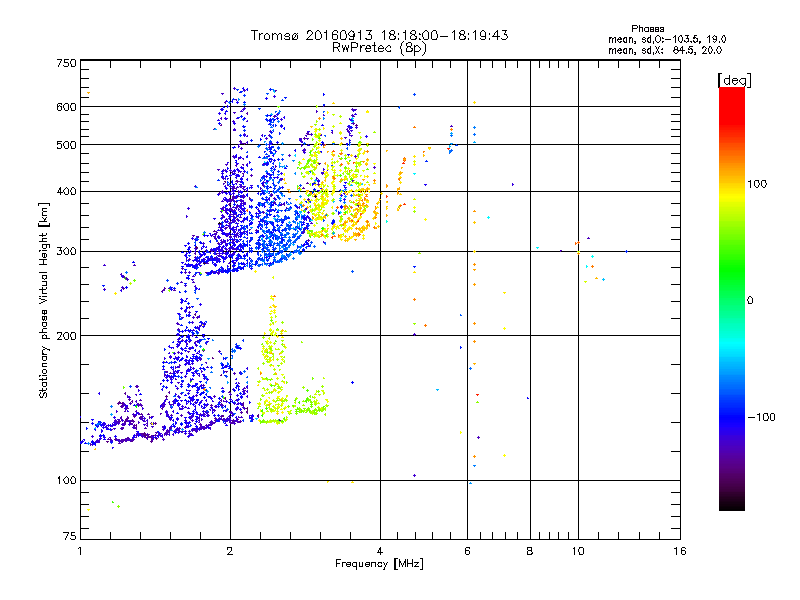The height and width of the screenshot is (600, 800).
Task: Click the x-axis tick label '2'
Action: coord(230,551)
